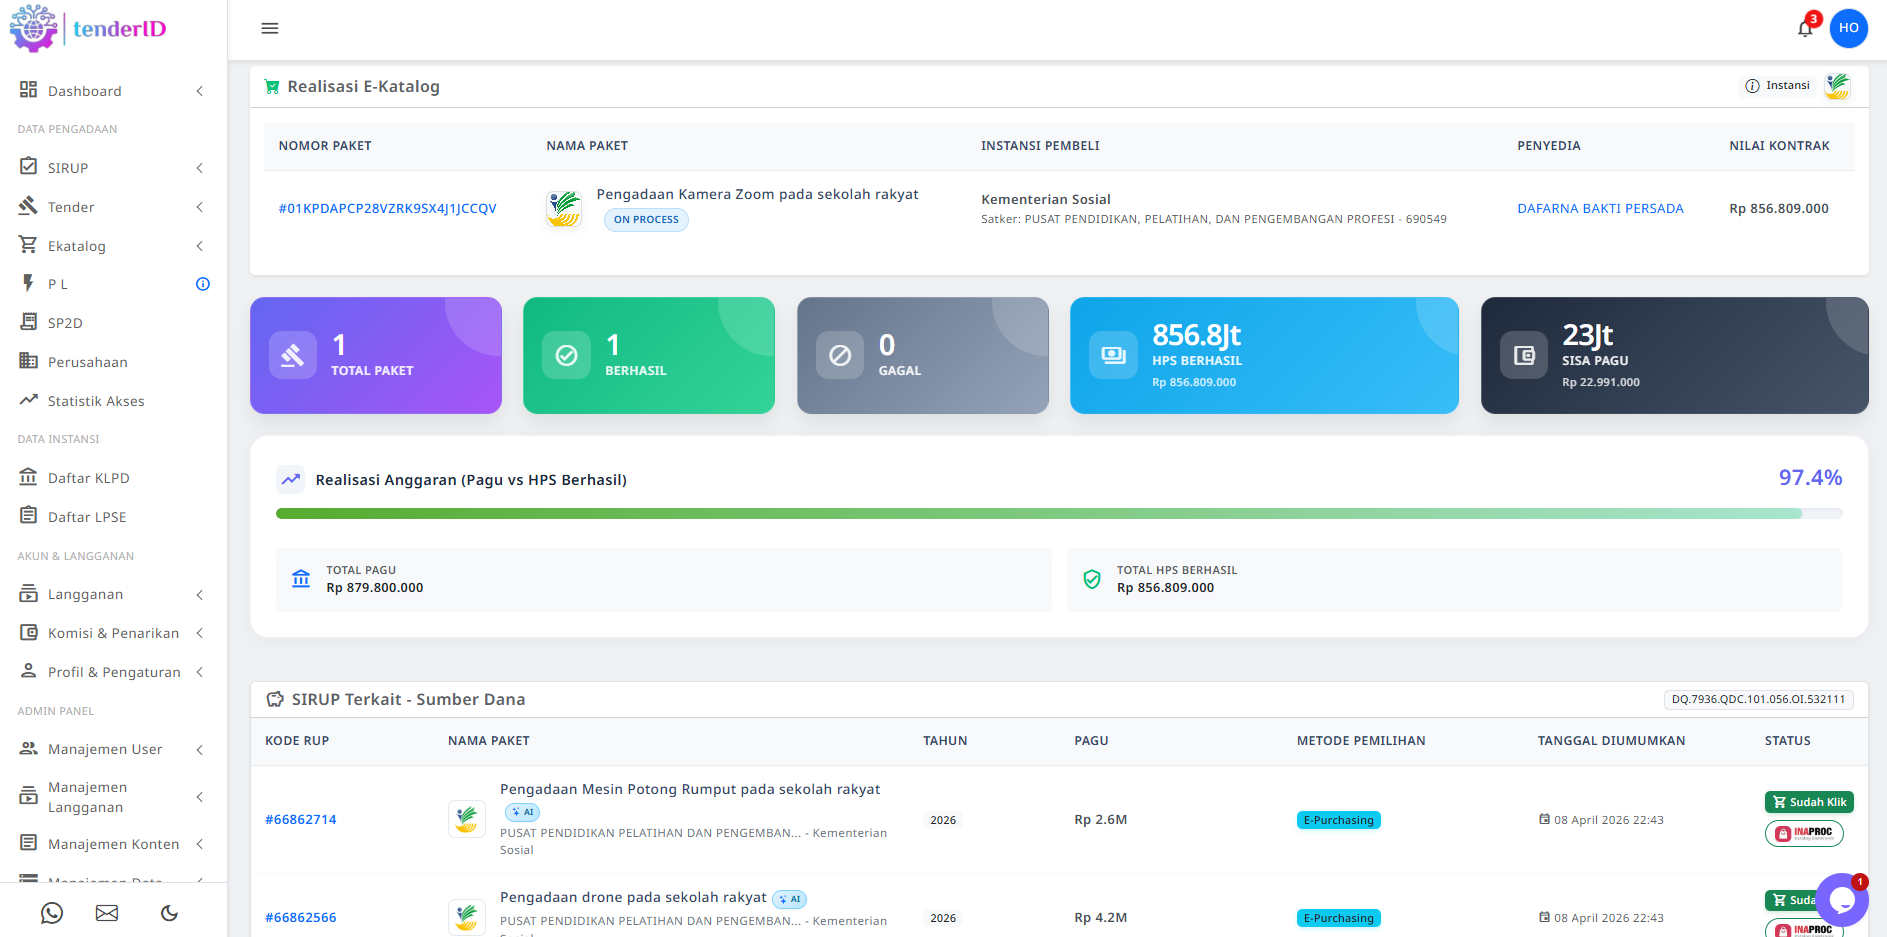Open the notifications bell
This screenshot has height=937, width=1887.
point(1805,28)
